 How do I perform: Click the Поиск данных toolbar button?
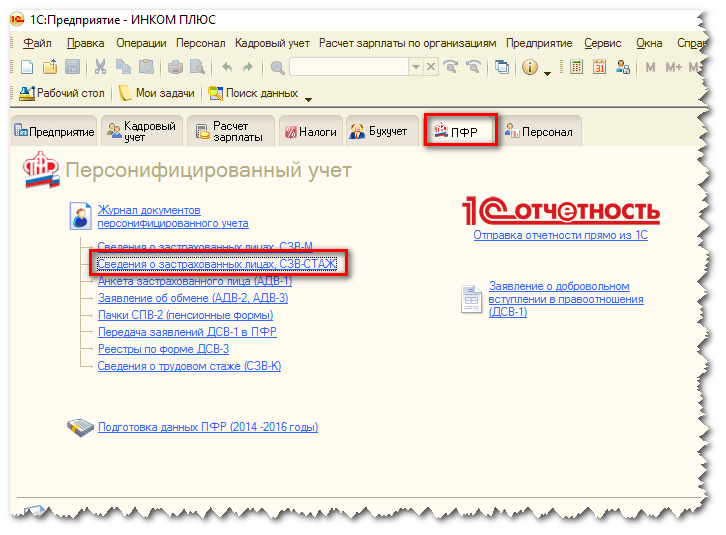(253, 93)
